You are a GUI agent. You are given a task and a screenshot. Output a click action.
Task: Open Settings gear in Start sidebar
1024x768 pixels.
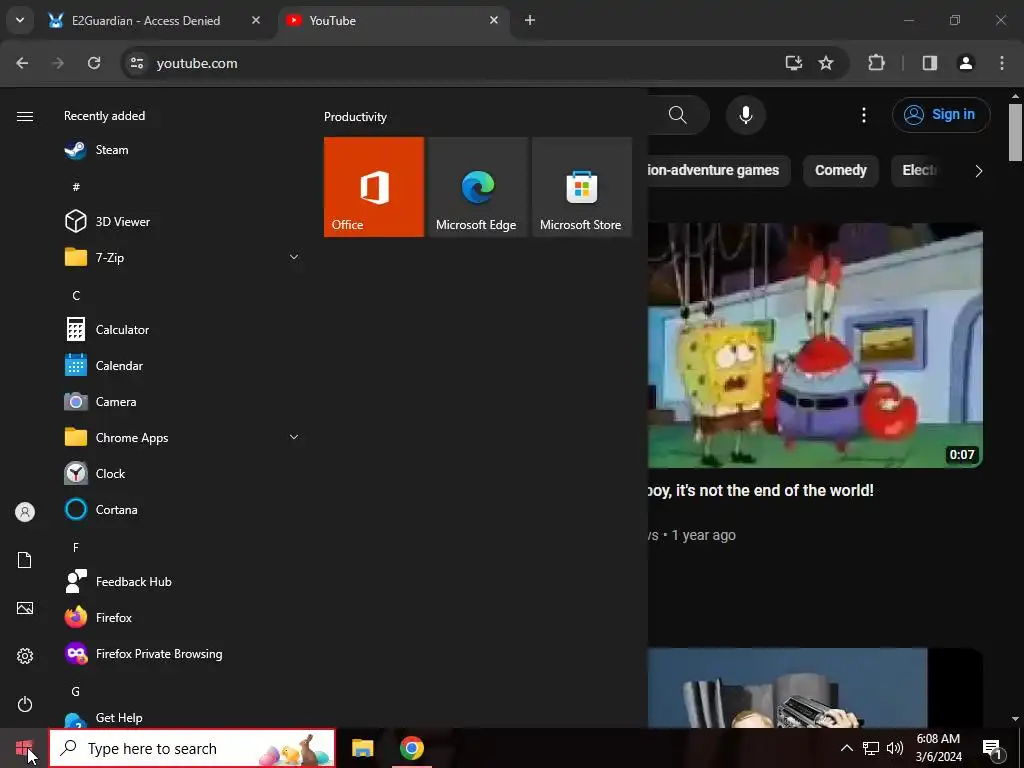click(x=25, y=656)
